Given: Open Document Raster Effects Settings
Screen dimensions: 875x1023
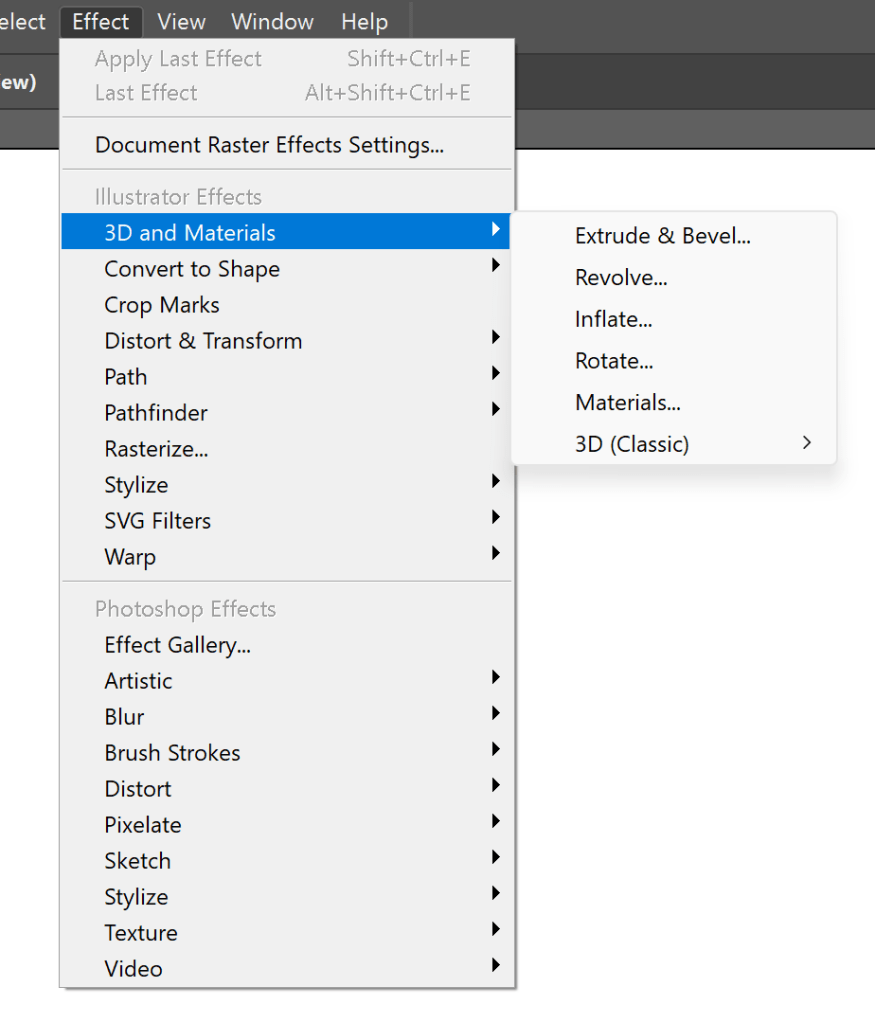Looking at the screenshot, I should [x=269, y=145].
